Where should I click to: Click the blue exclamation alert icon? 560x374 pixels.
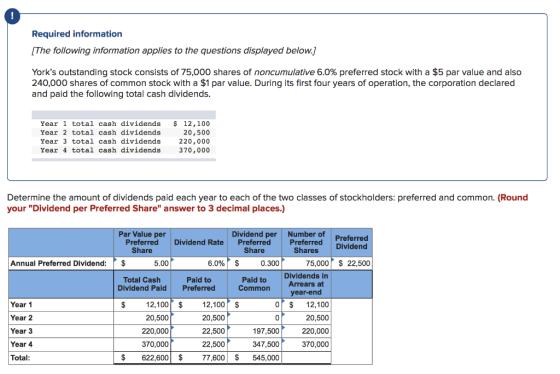(12, 16)
